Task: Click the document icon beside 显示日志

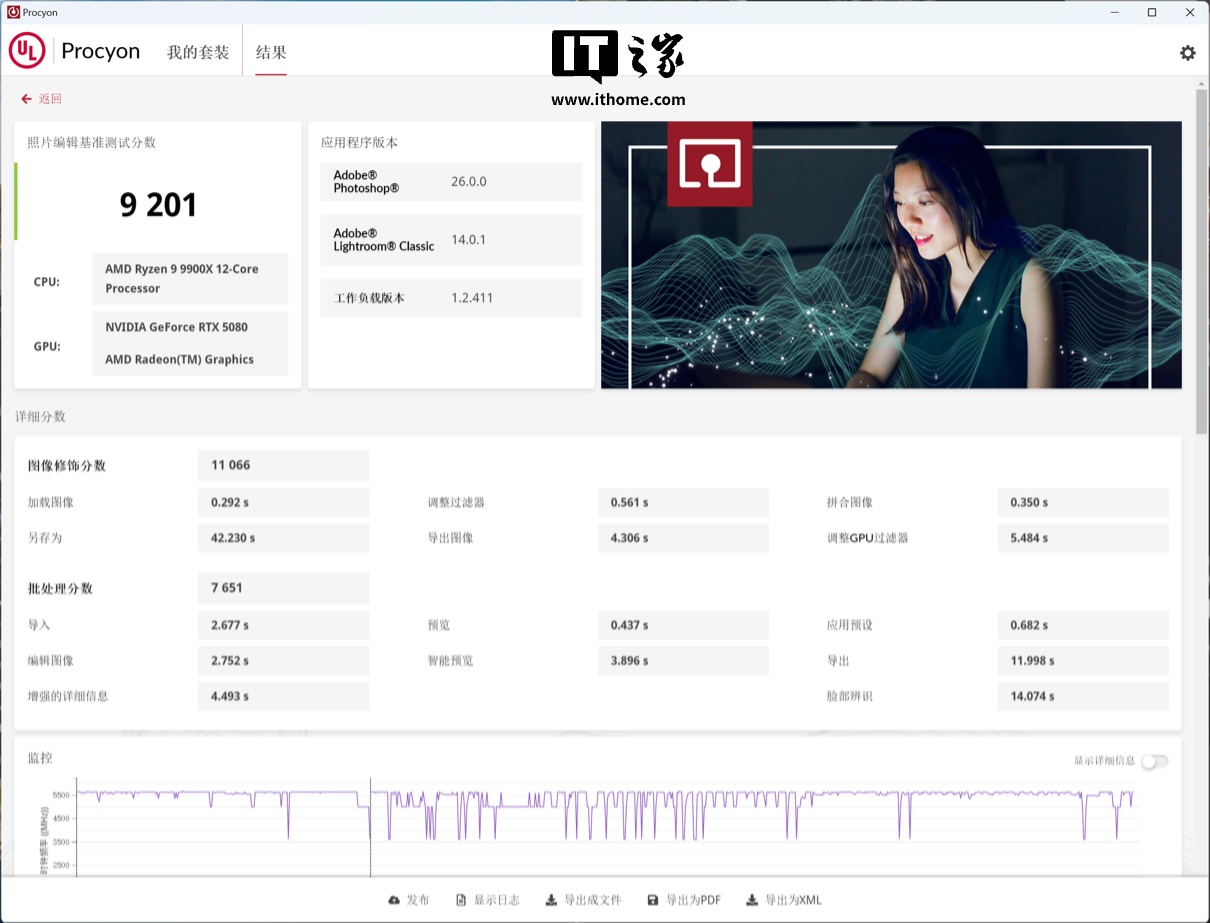Action: (x=461, y=900)
